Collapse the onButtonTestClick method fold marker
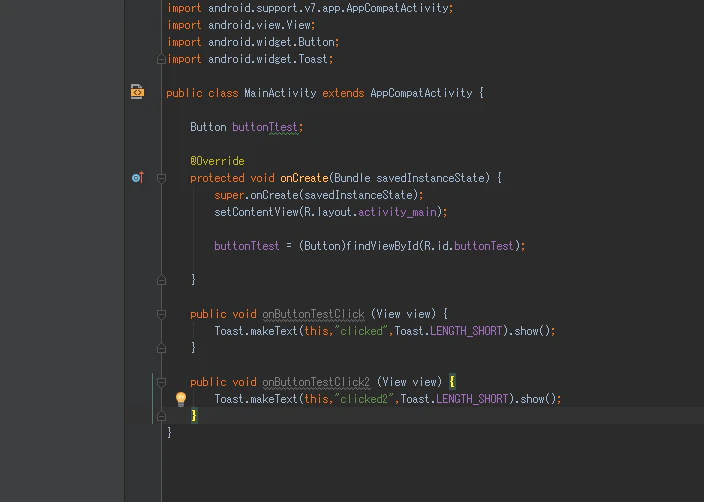This screenshot has height=502, width=704. [161, 314]
